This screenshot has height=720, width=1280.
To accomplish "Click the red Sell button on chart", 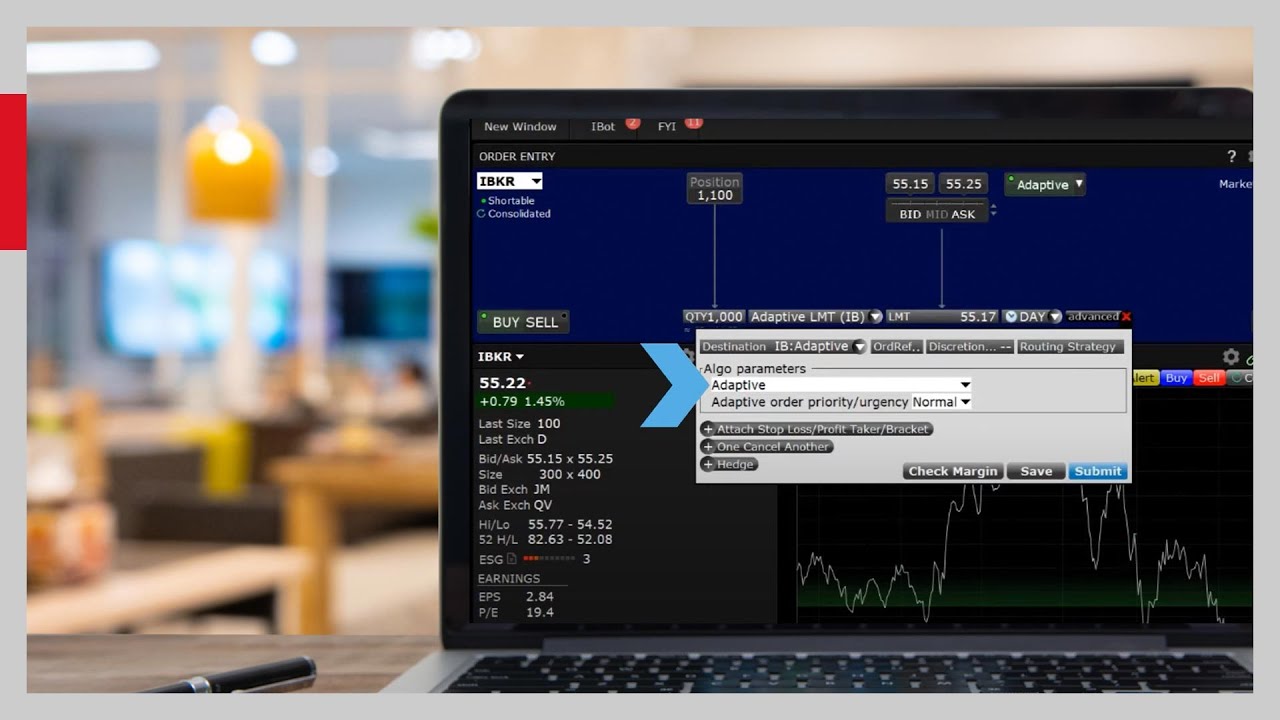I will (1209, 378).
